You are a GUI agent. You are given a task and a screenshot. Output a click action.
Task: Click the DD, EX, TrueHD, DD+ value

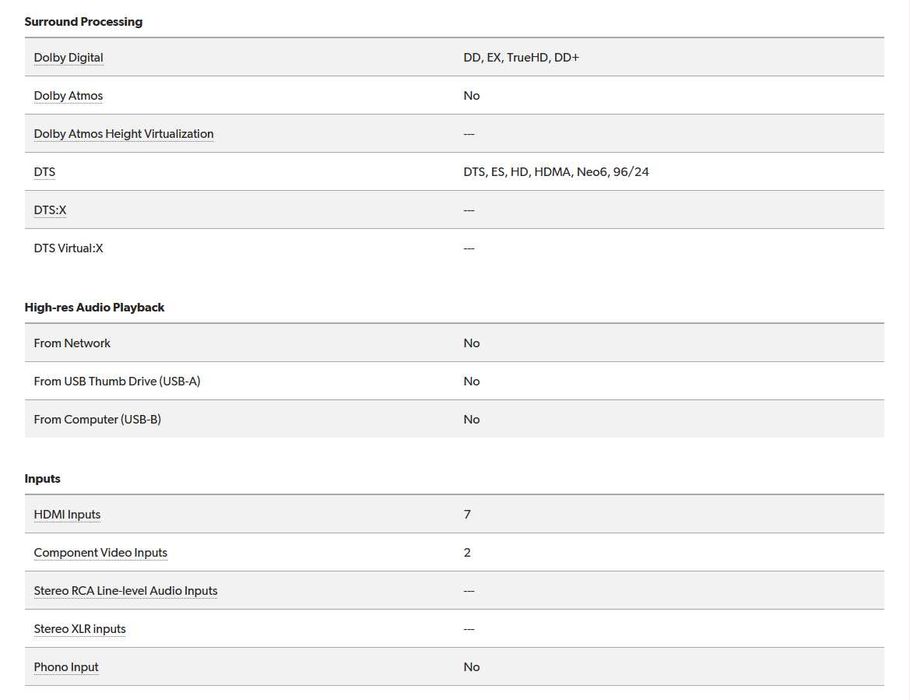click(521, 58)
